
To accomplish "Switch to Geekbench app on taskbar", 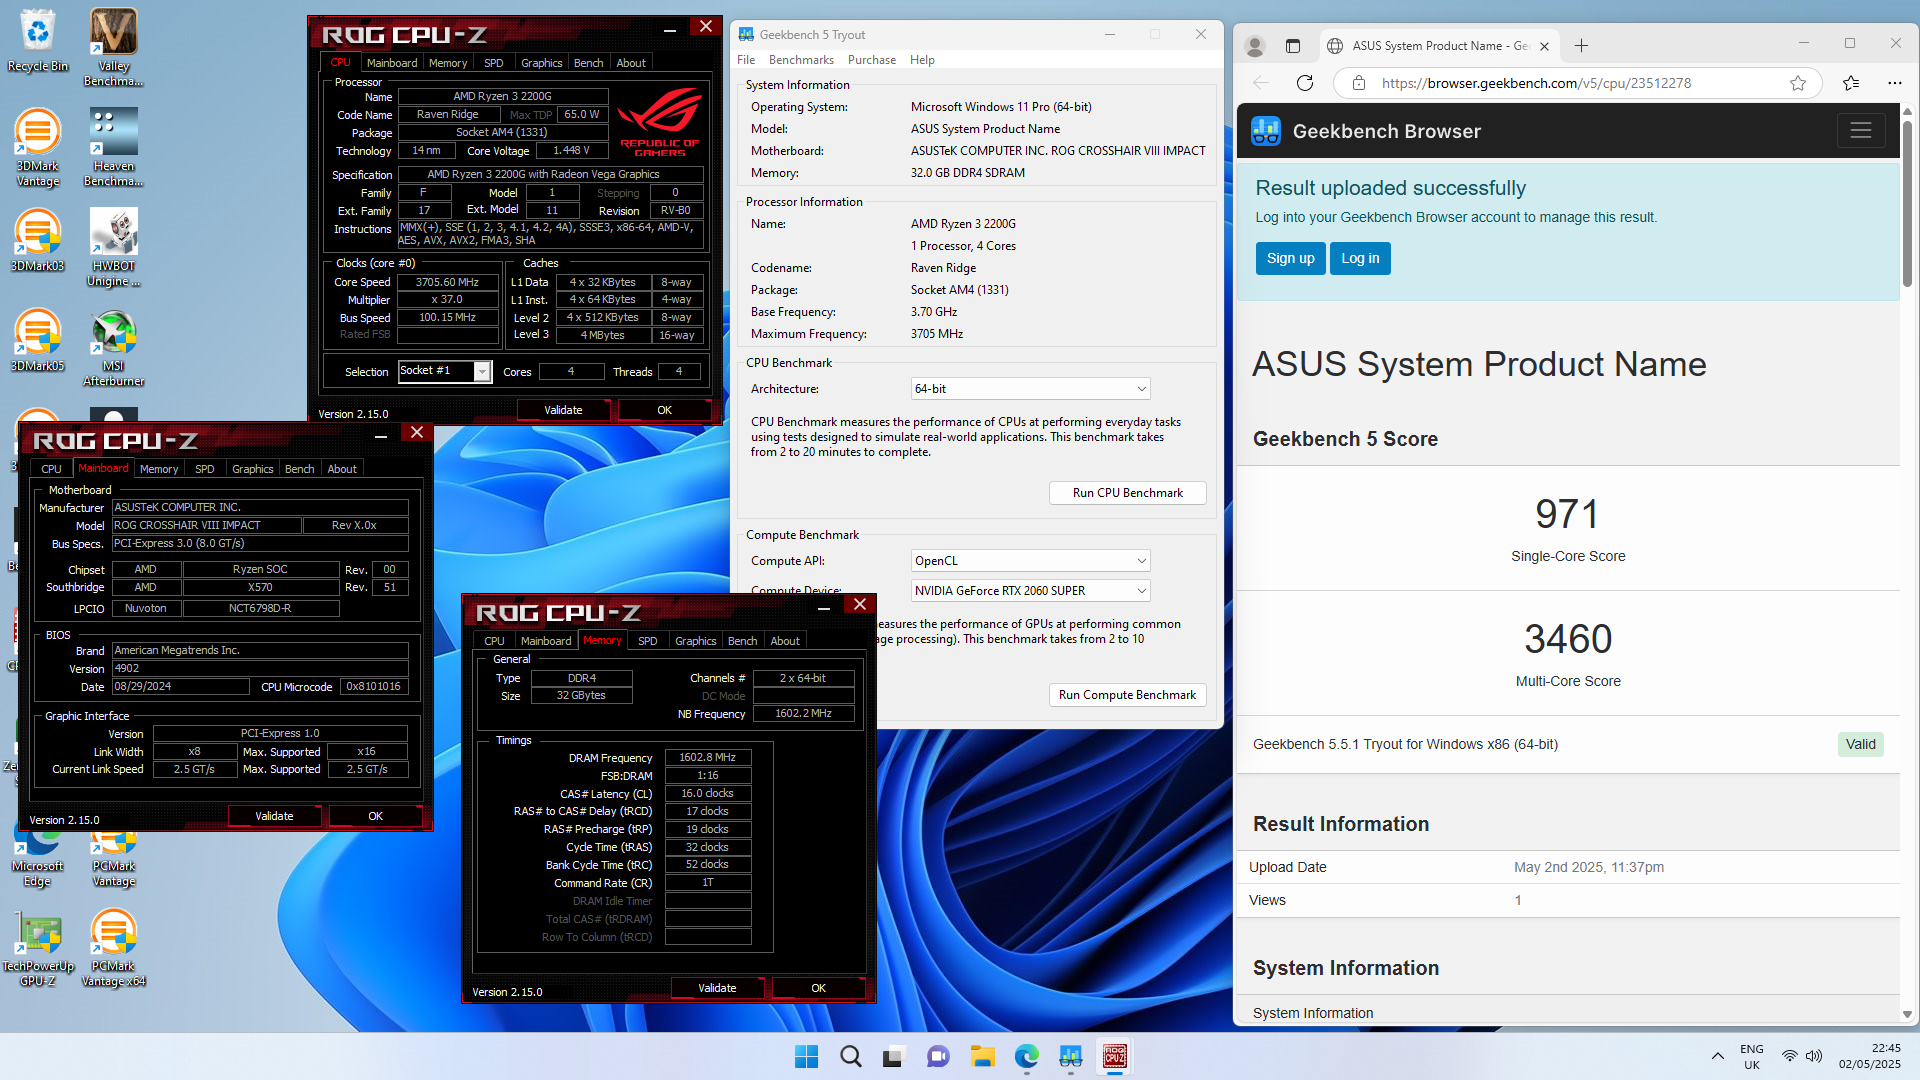I will [1070, 1056].
